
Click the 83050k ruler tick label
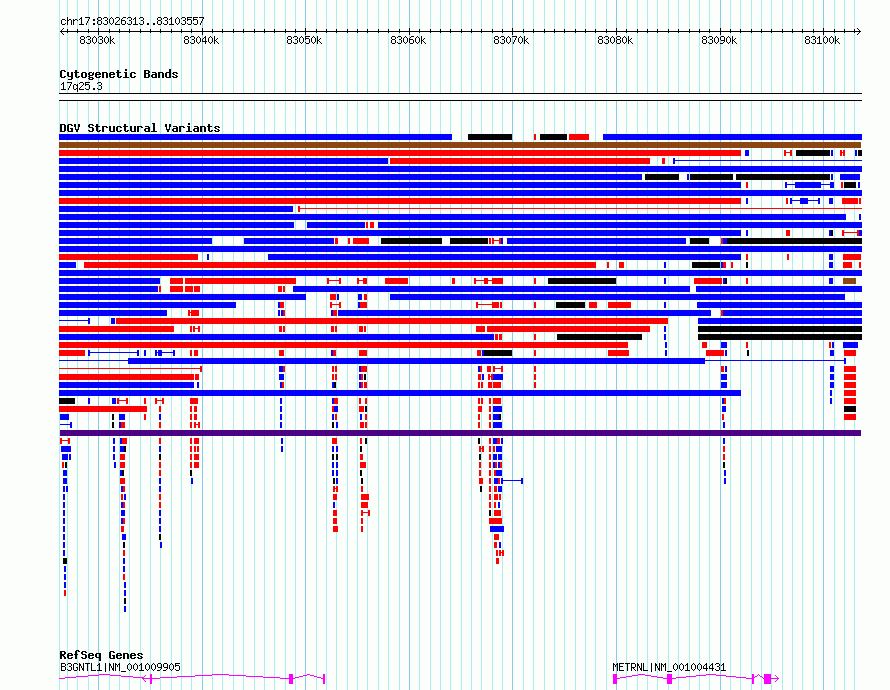coord(304,40)
